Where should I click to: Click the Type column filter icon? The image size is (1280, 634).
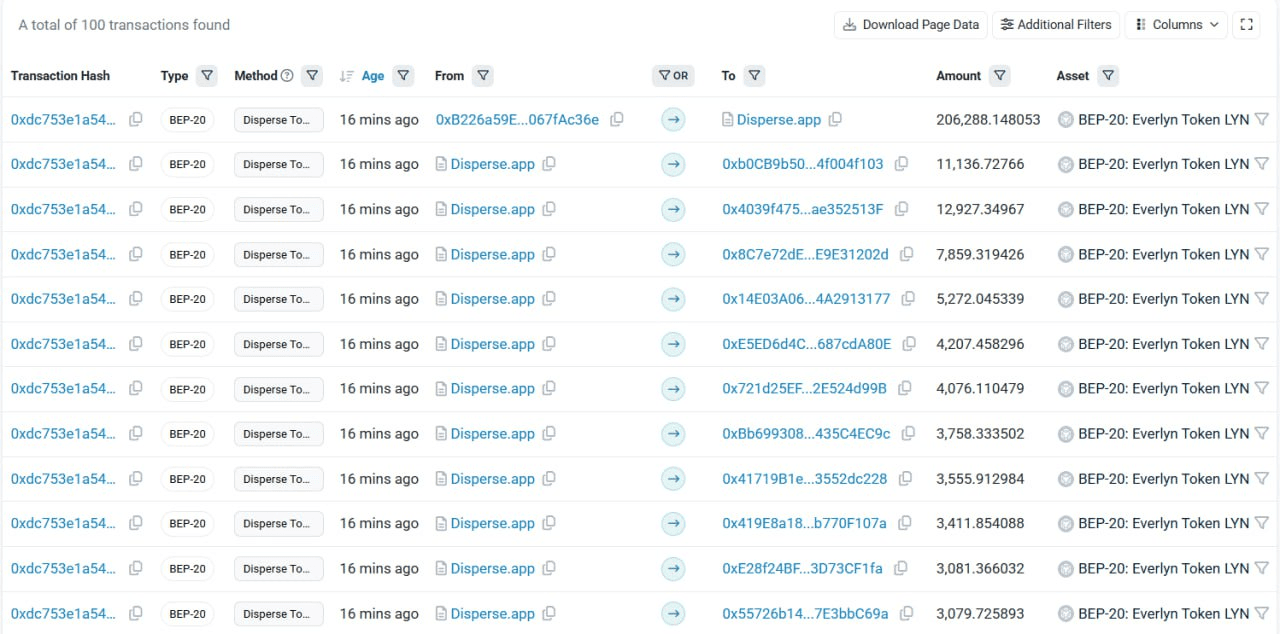tap(206, 75)
